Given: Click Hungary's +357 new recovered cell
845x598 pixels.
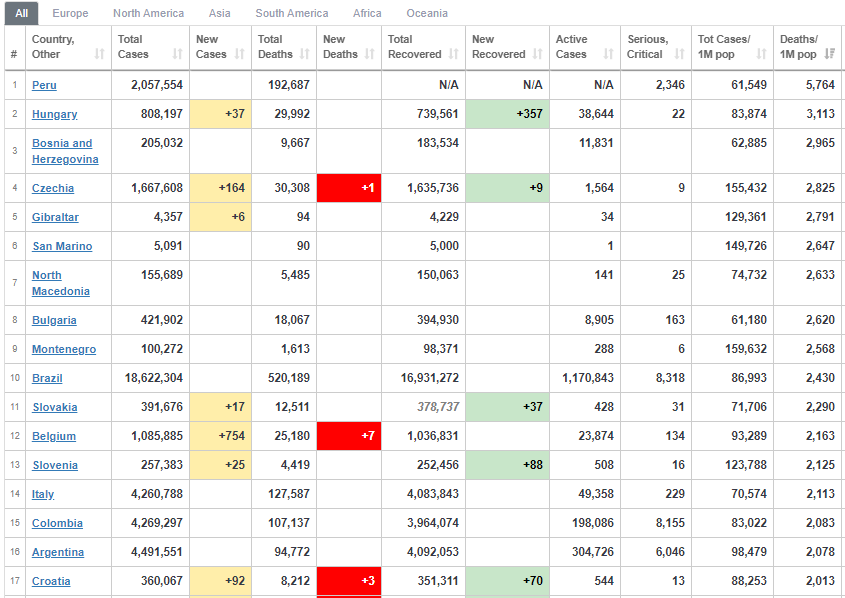Looking at the screenshot, I should (x=507, y=114).
